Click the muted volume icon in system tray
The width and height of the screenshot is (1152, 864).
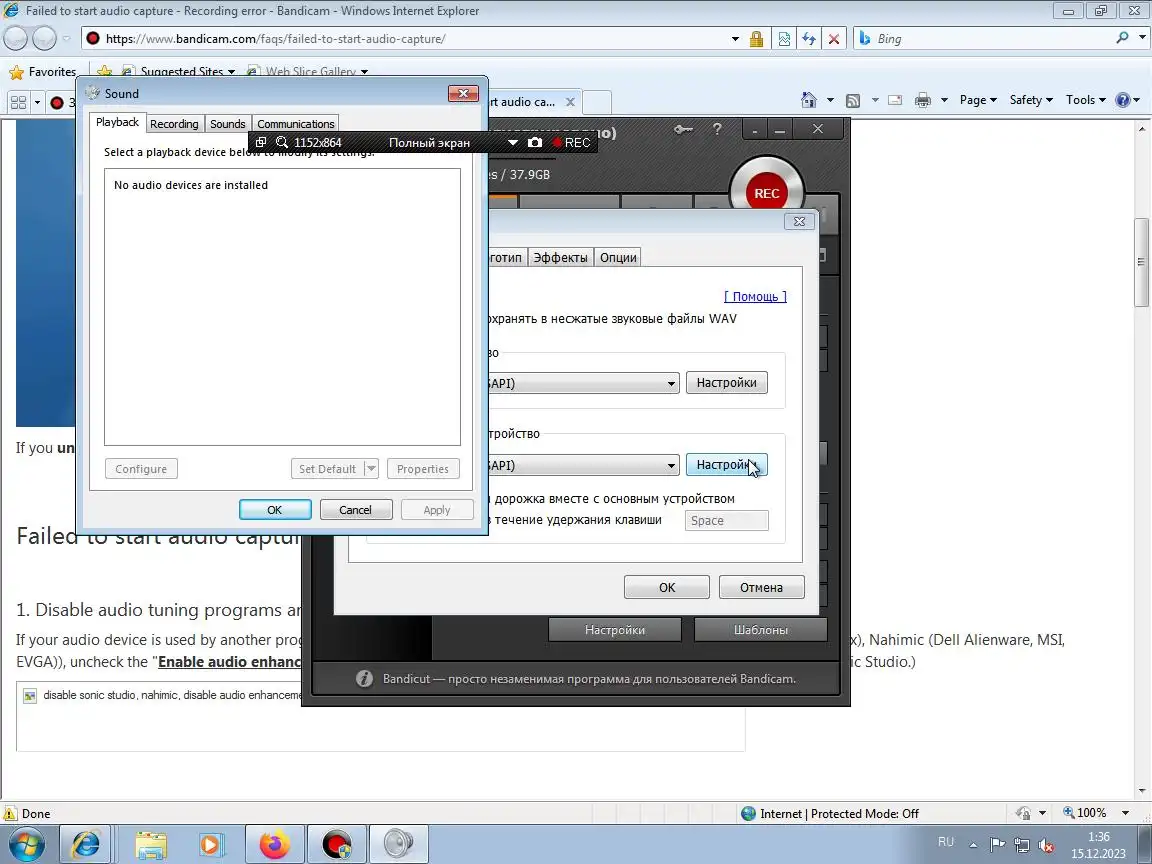coord(1046,845)
